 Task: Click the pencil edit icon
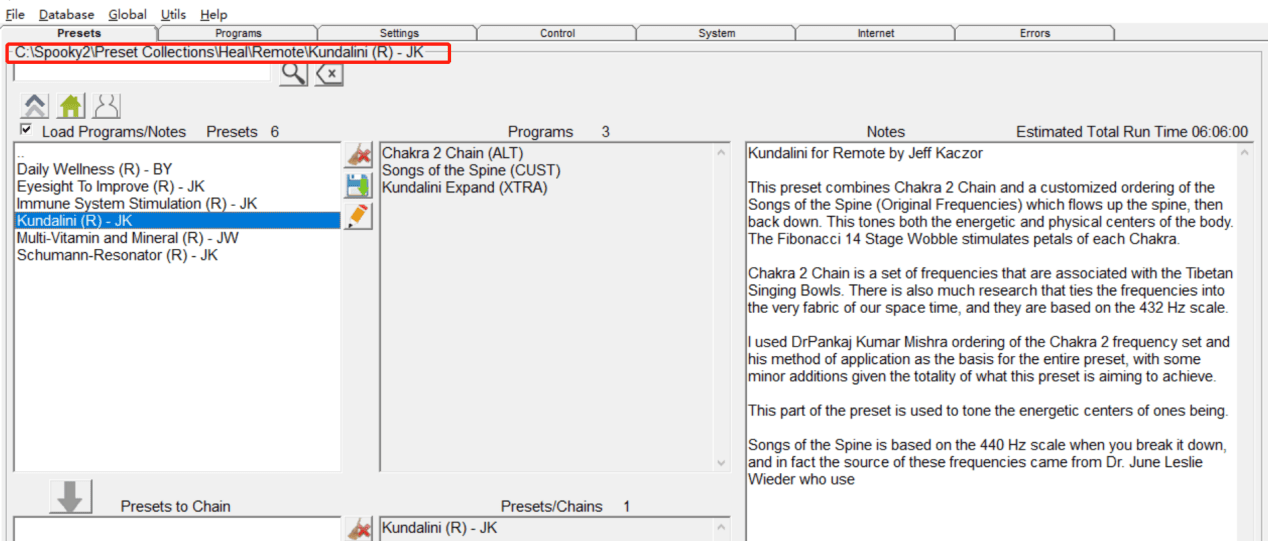tap(358, 216)
